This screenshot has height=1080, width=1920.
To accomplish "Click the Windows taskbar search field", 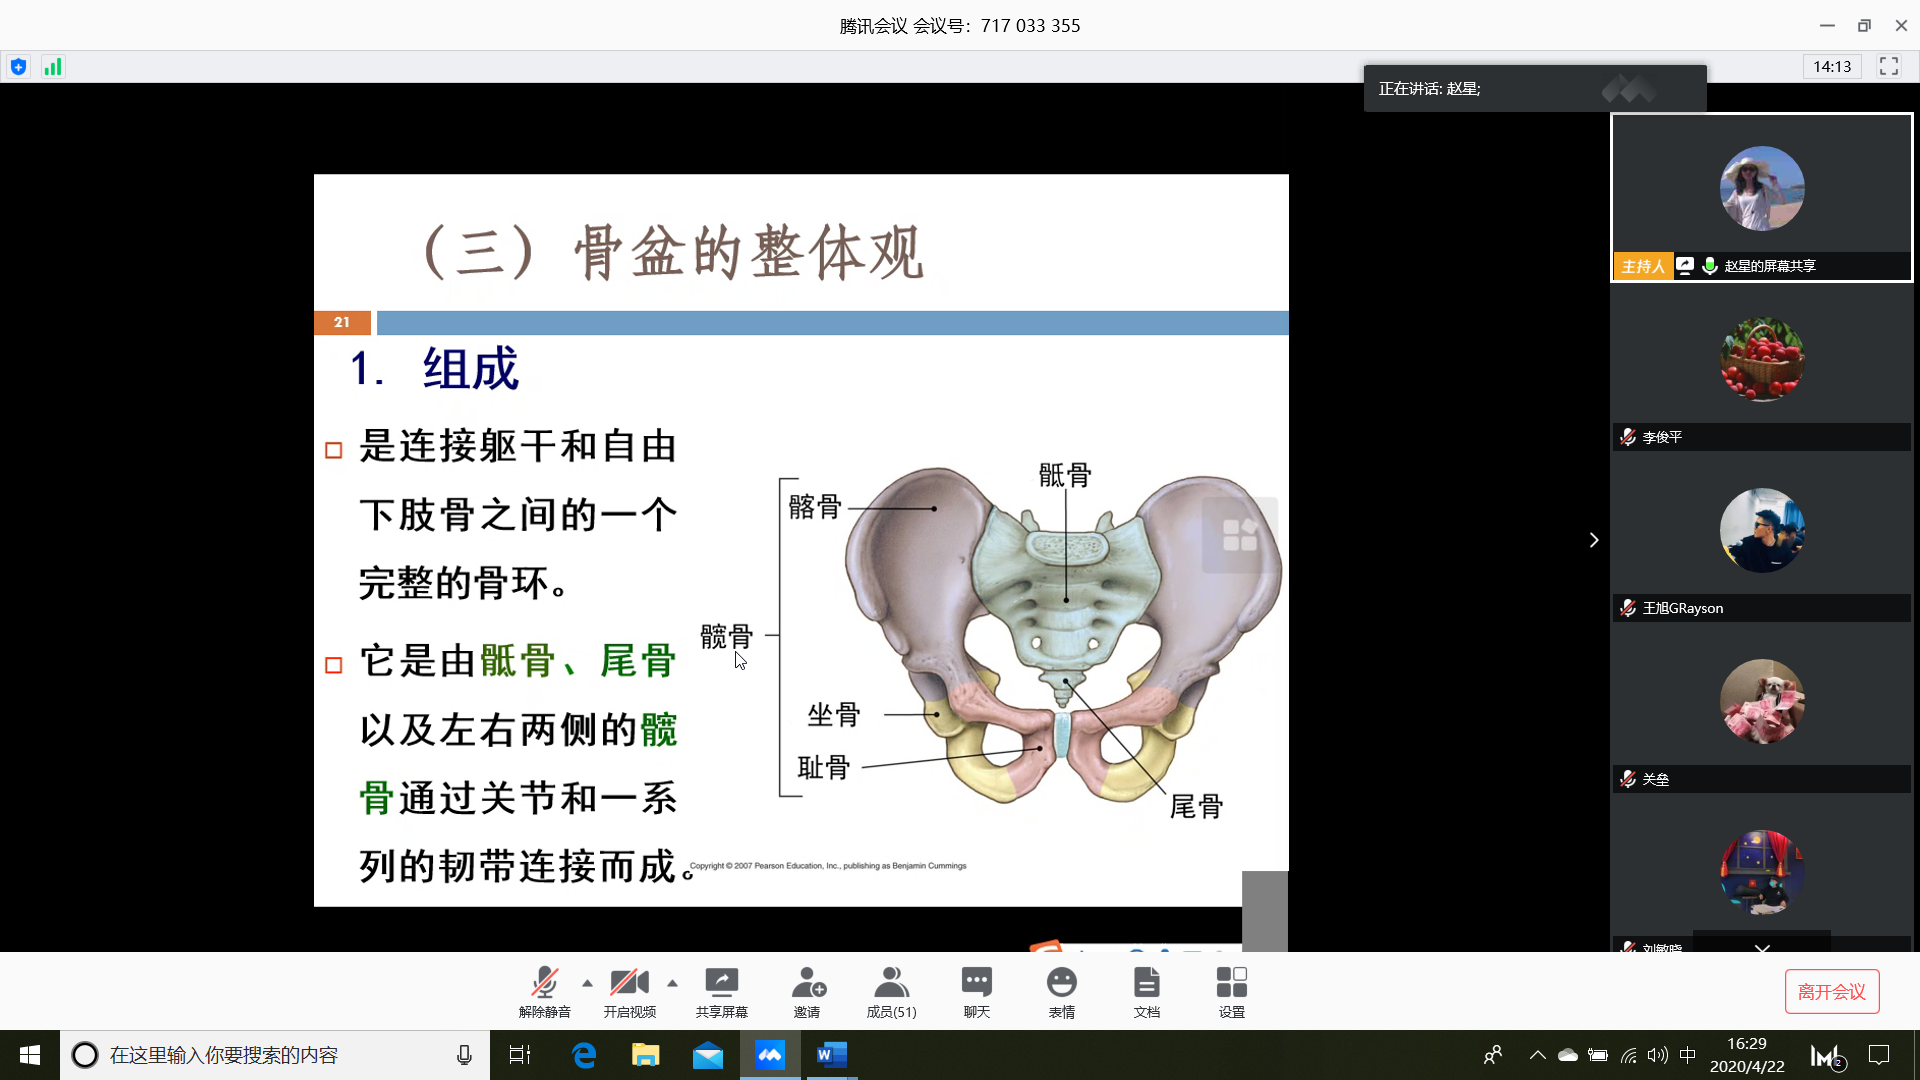I will [270, 1055].
